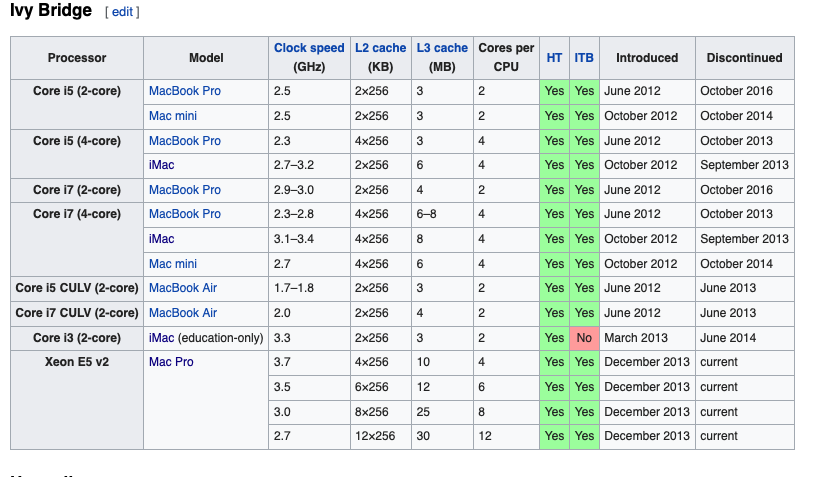
Task: Open MacBook Pro link in Core i5 (2-core) row
Action: pos(185,91)
